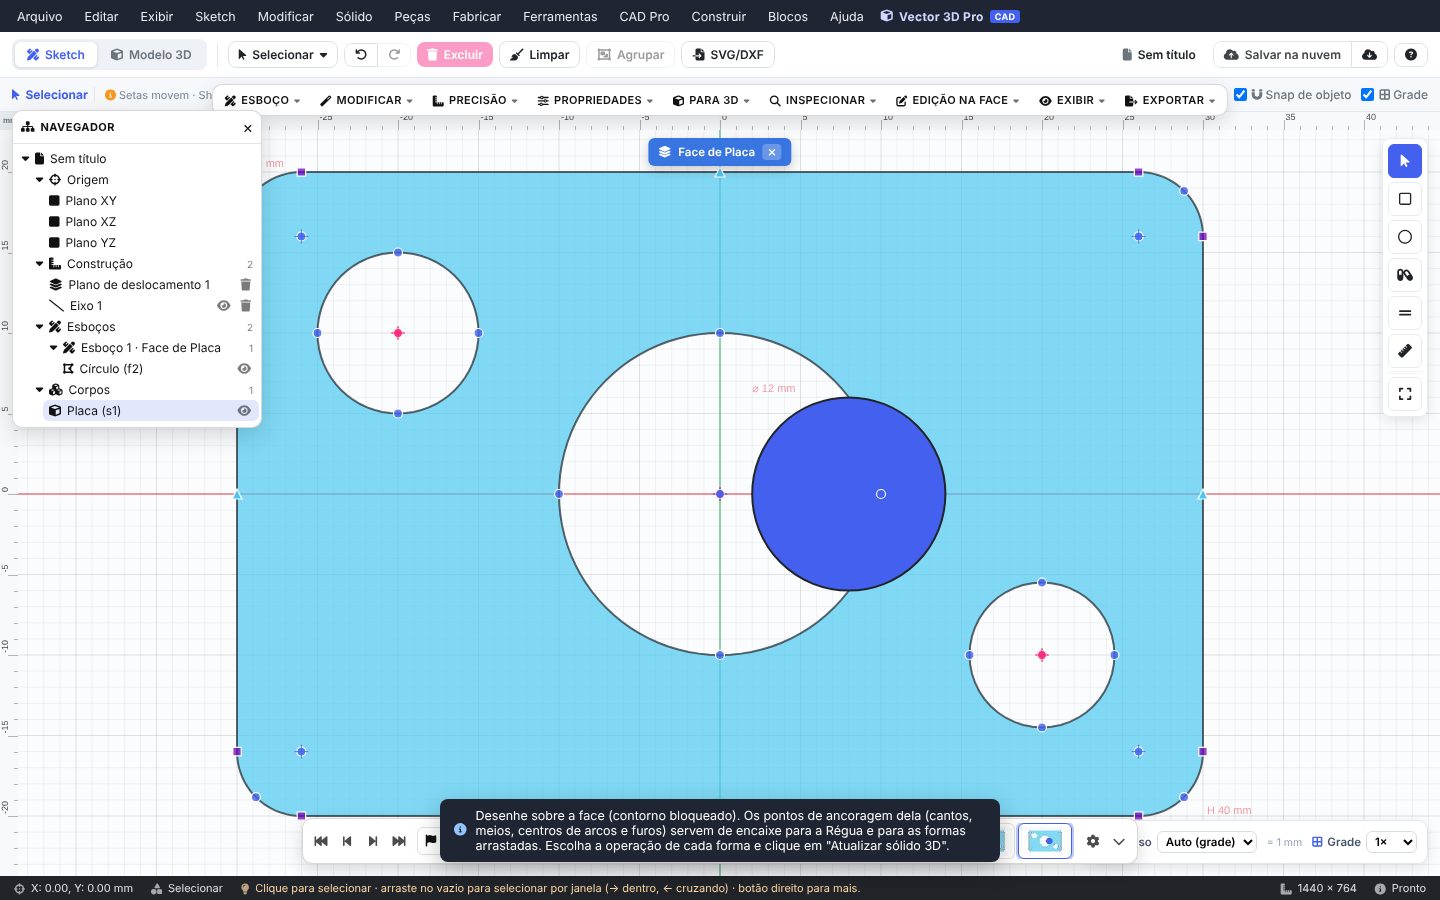Open the settings gear in bottom bar
The height and width of the screenshot is (900, 1440).
coord(1093,842)
